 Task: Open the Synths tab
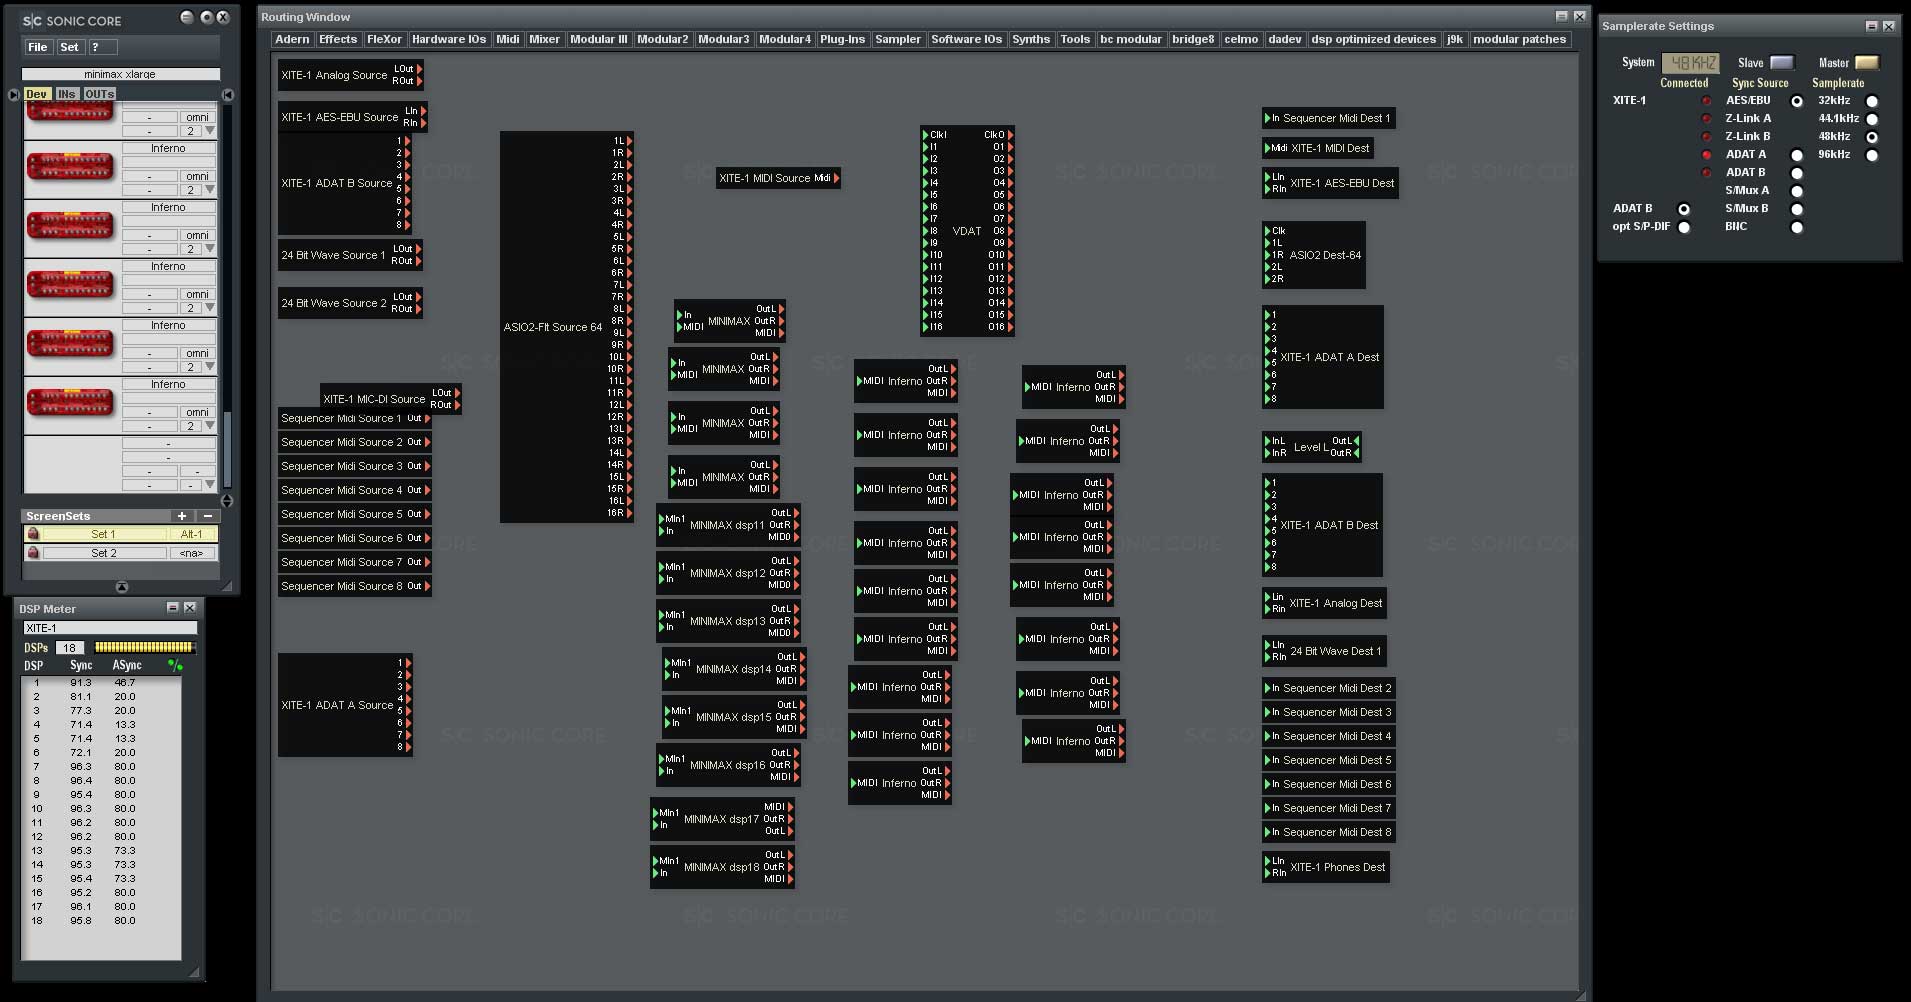click(x=1031, y=39)
